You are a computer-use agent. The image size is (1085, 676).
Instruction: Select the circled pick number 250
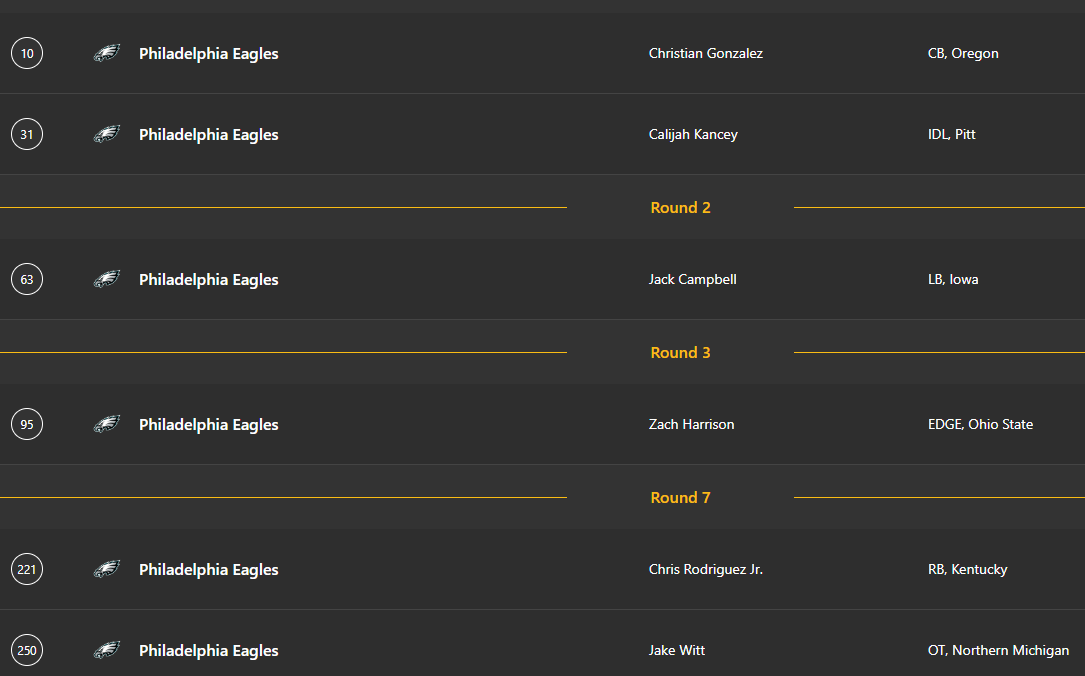click(27, 650)
